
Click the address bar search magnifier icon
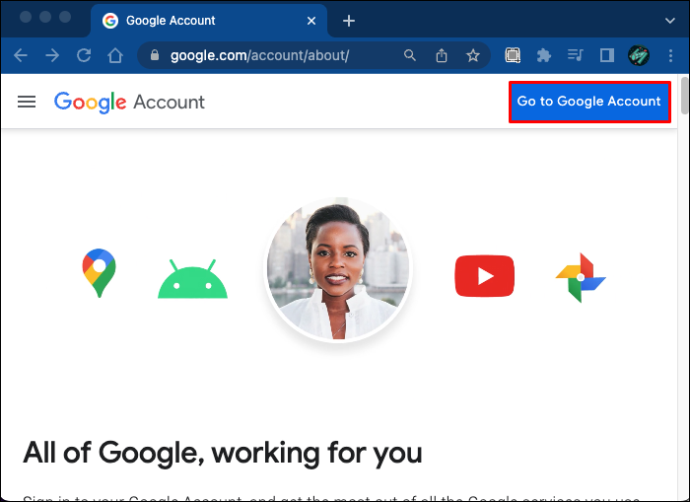pyautogui.click(x=410, y=55)
